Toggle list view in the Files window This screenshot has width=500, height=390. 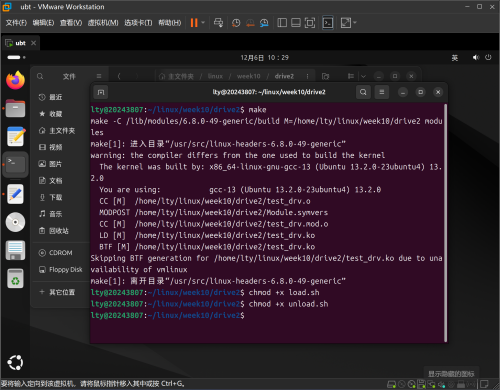[x=351, y=76]
